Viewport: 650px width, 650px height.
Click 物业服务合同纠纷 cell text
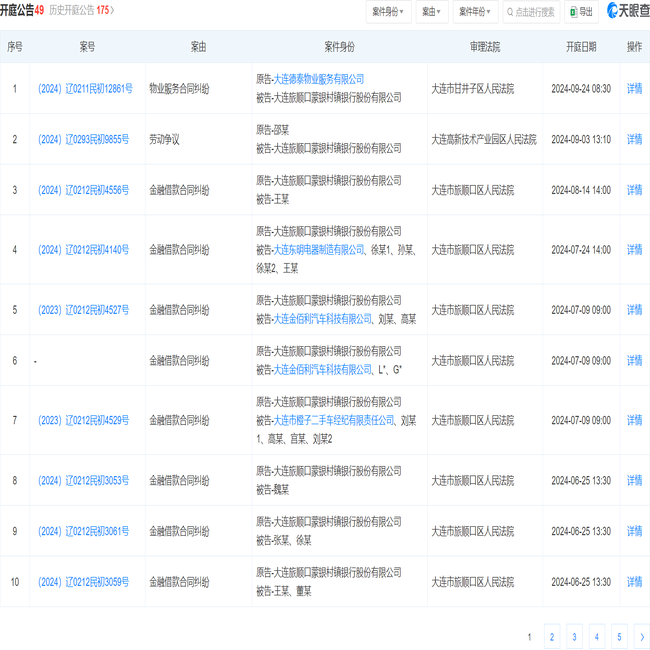(x=179, y=88)
